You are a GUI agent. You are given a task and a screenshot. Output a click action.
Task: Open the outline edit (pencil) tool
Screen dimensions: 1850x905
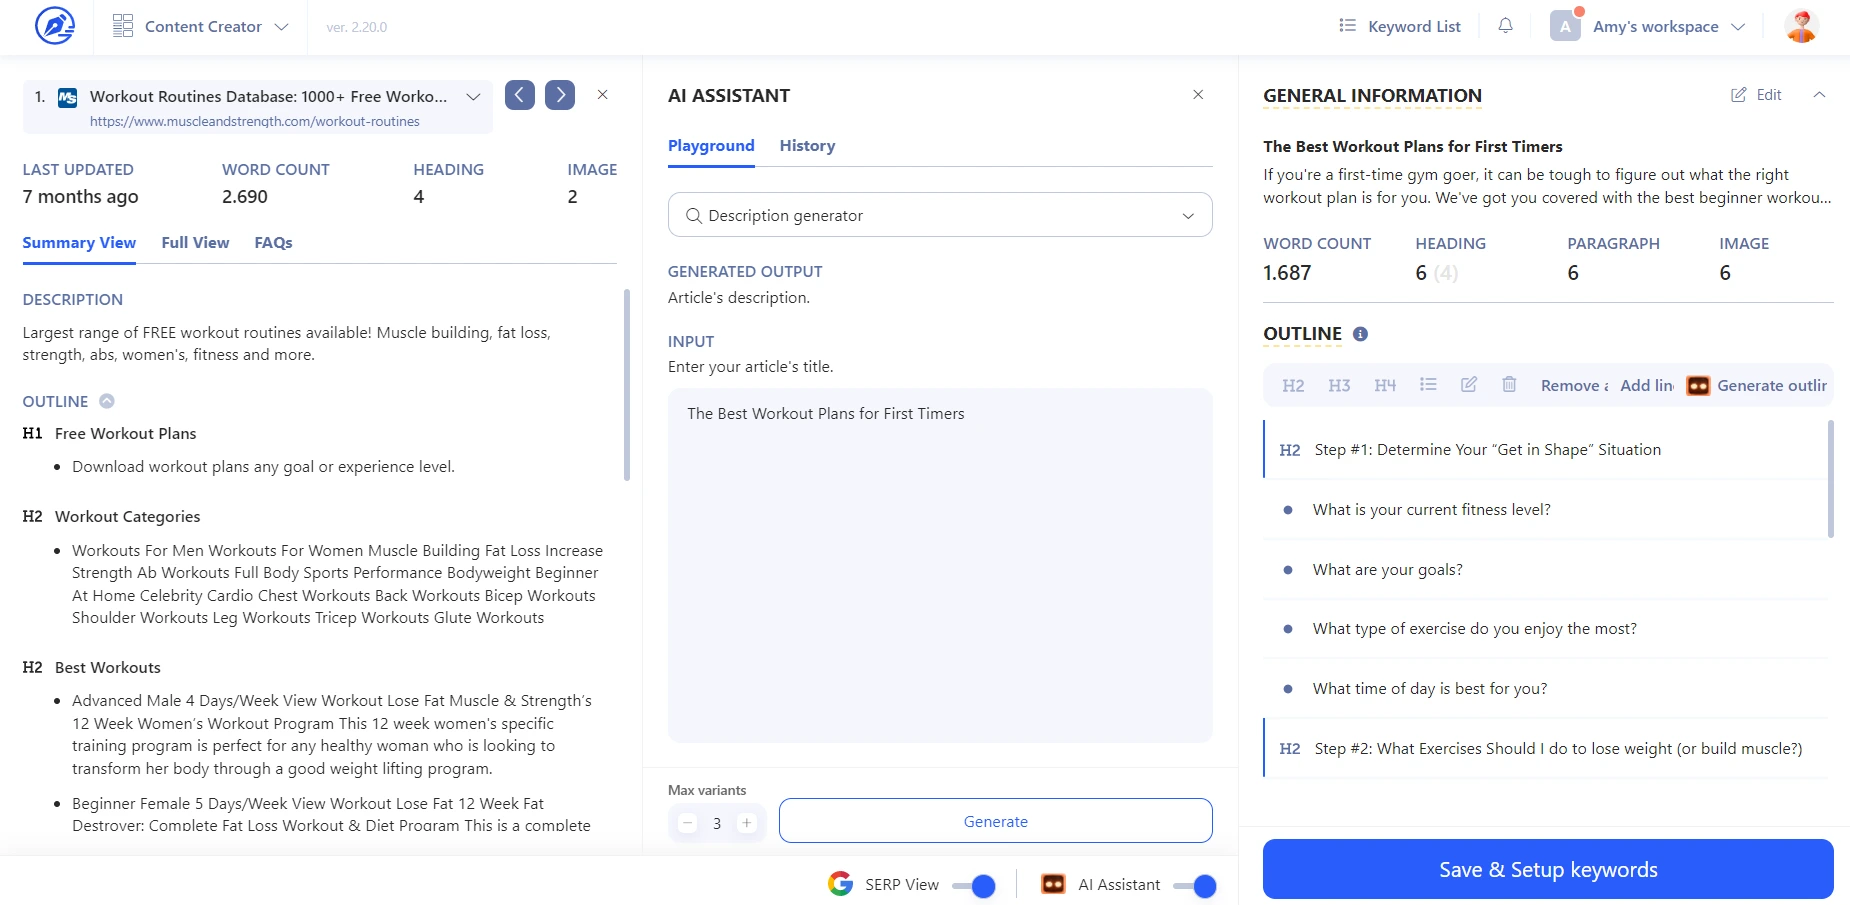1469,385
